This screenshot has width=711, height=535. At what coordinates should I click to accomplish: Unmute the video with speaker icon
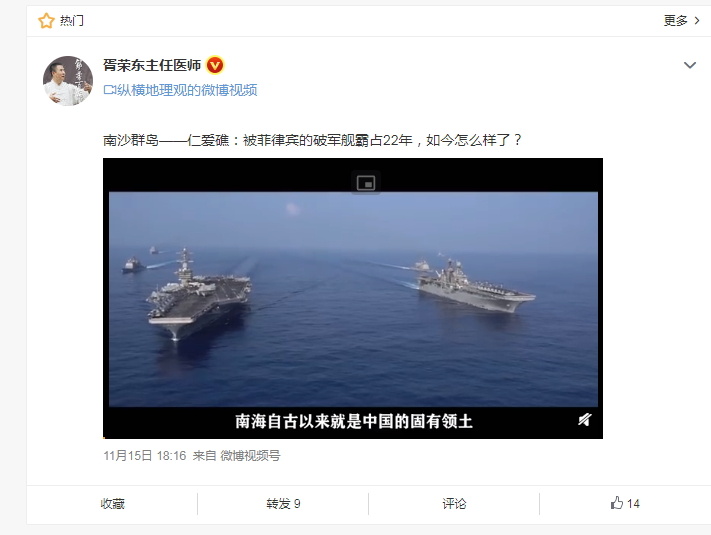pos(584,420)
